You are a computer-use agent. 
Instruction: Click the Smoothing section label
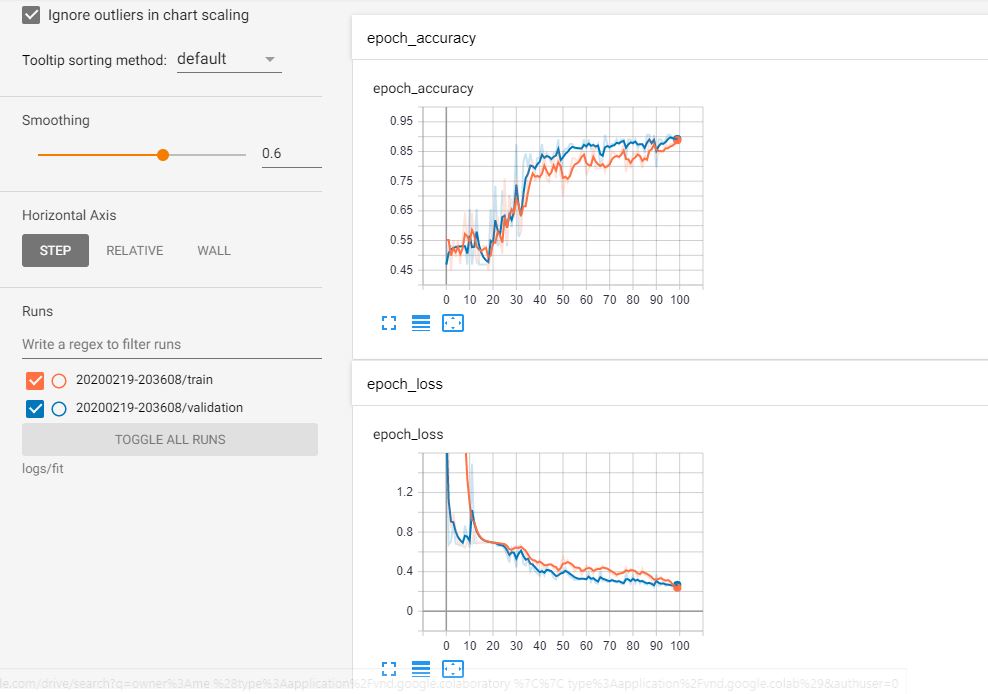click(x=55, y=120)
